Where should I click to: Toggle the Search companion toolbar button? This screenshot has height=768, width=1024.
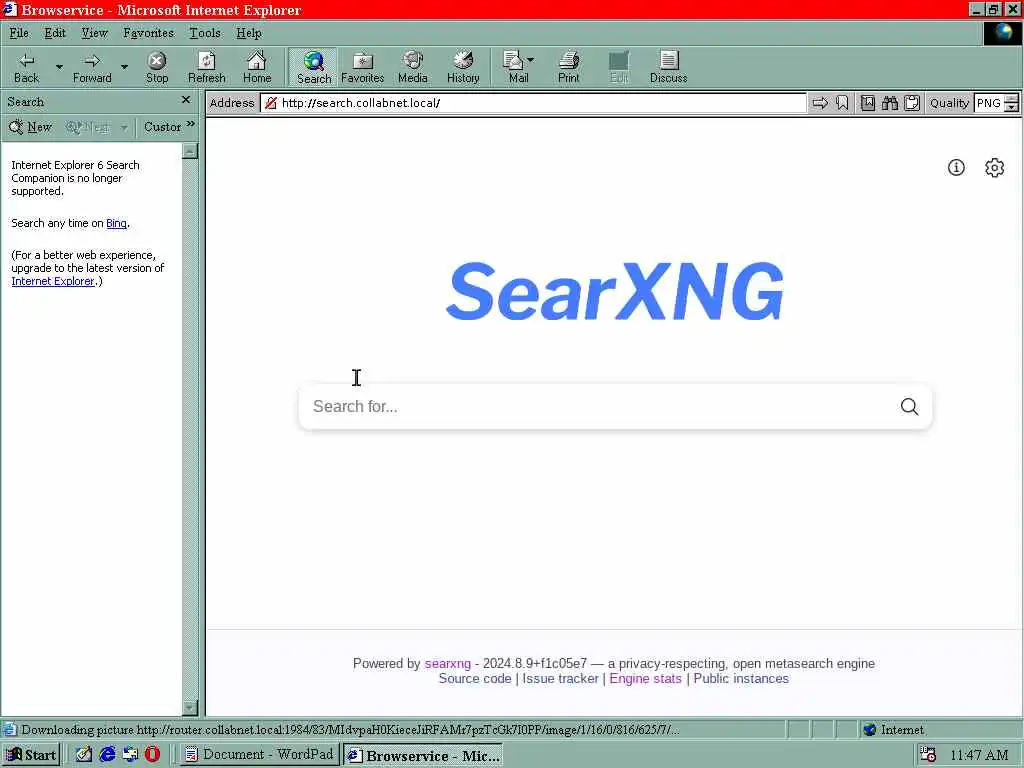click(x=313, y=67)
